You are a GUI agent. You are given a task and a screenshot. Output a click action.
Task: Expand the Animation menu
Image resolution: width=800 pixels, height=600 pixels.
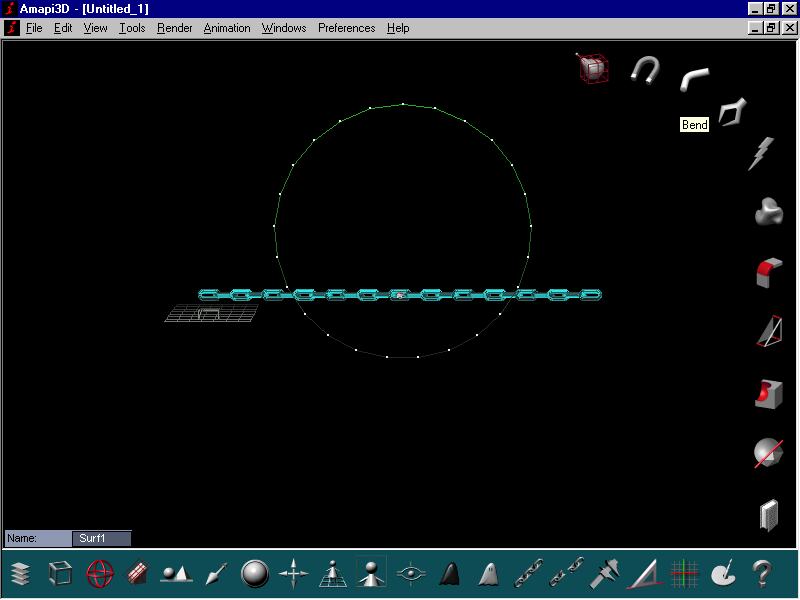point(227,28)
